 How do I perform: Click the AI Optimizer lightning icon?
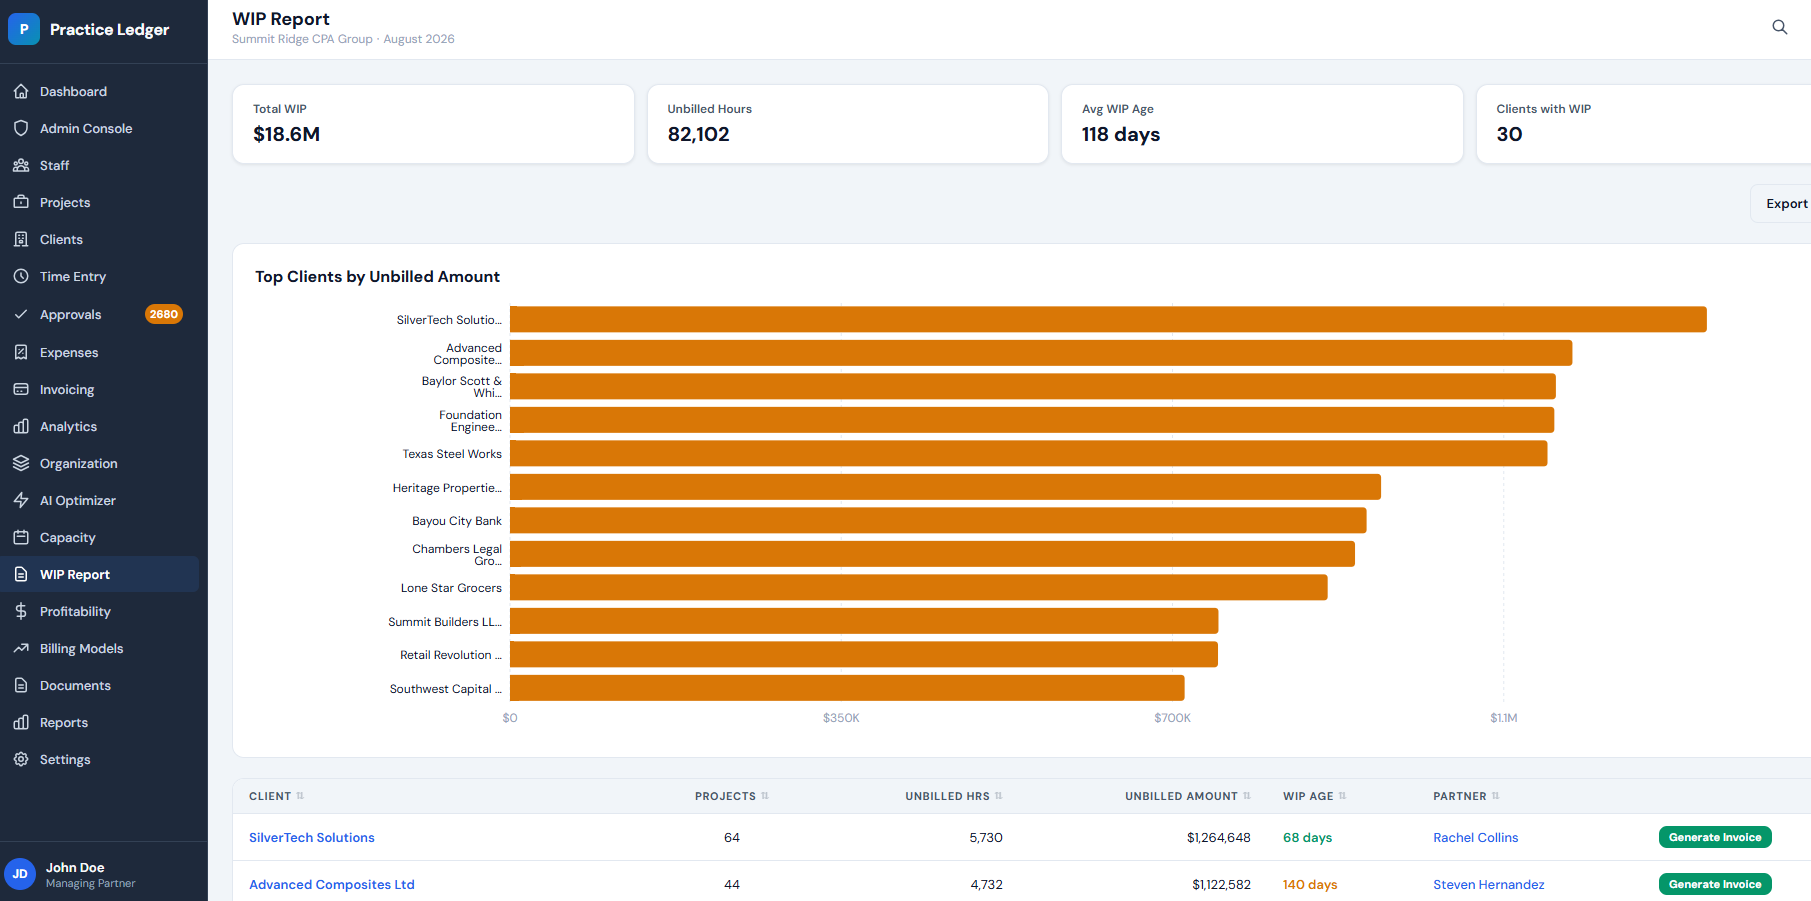pyautogui.click(x=21, y=500)
